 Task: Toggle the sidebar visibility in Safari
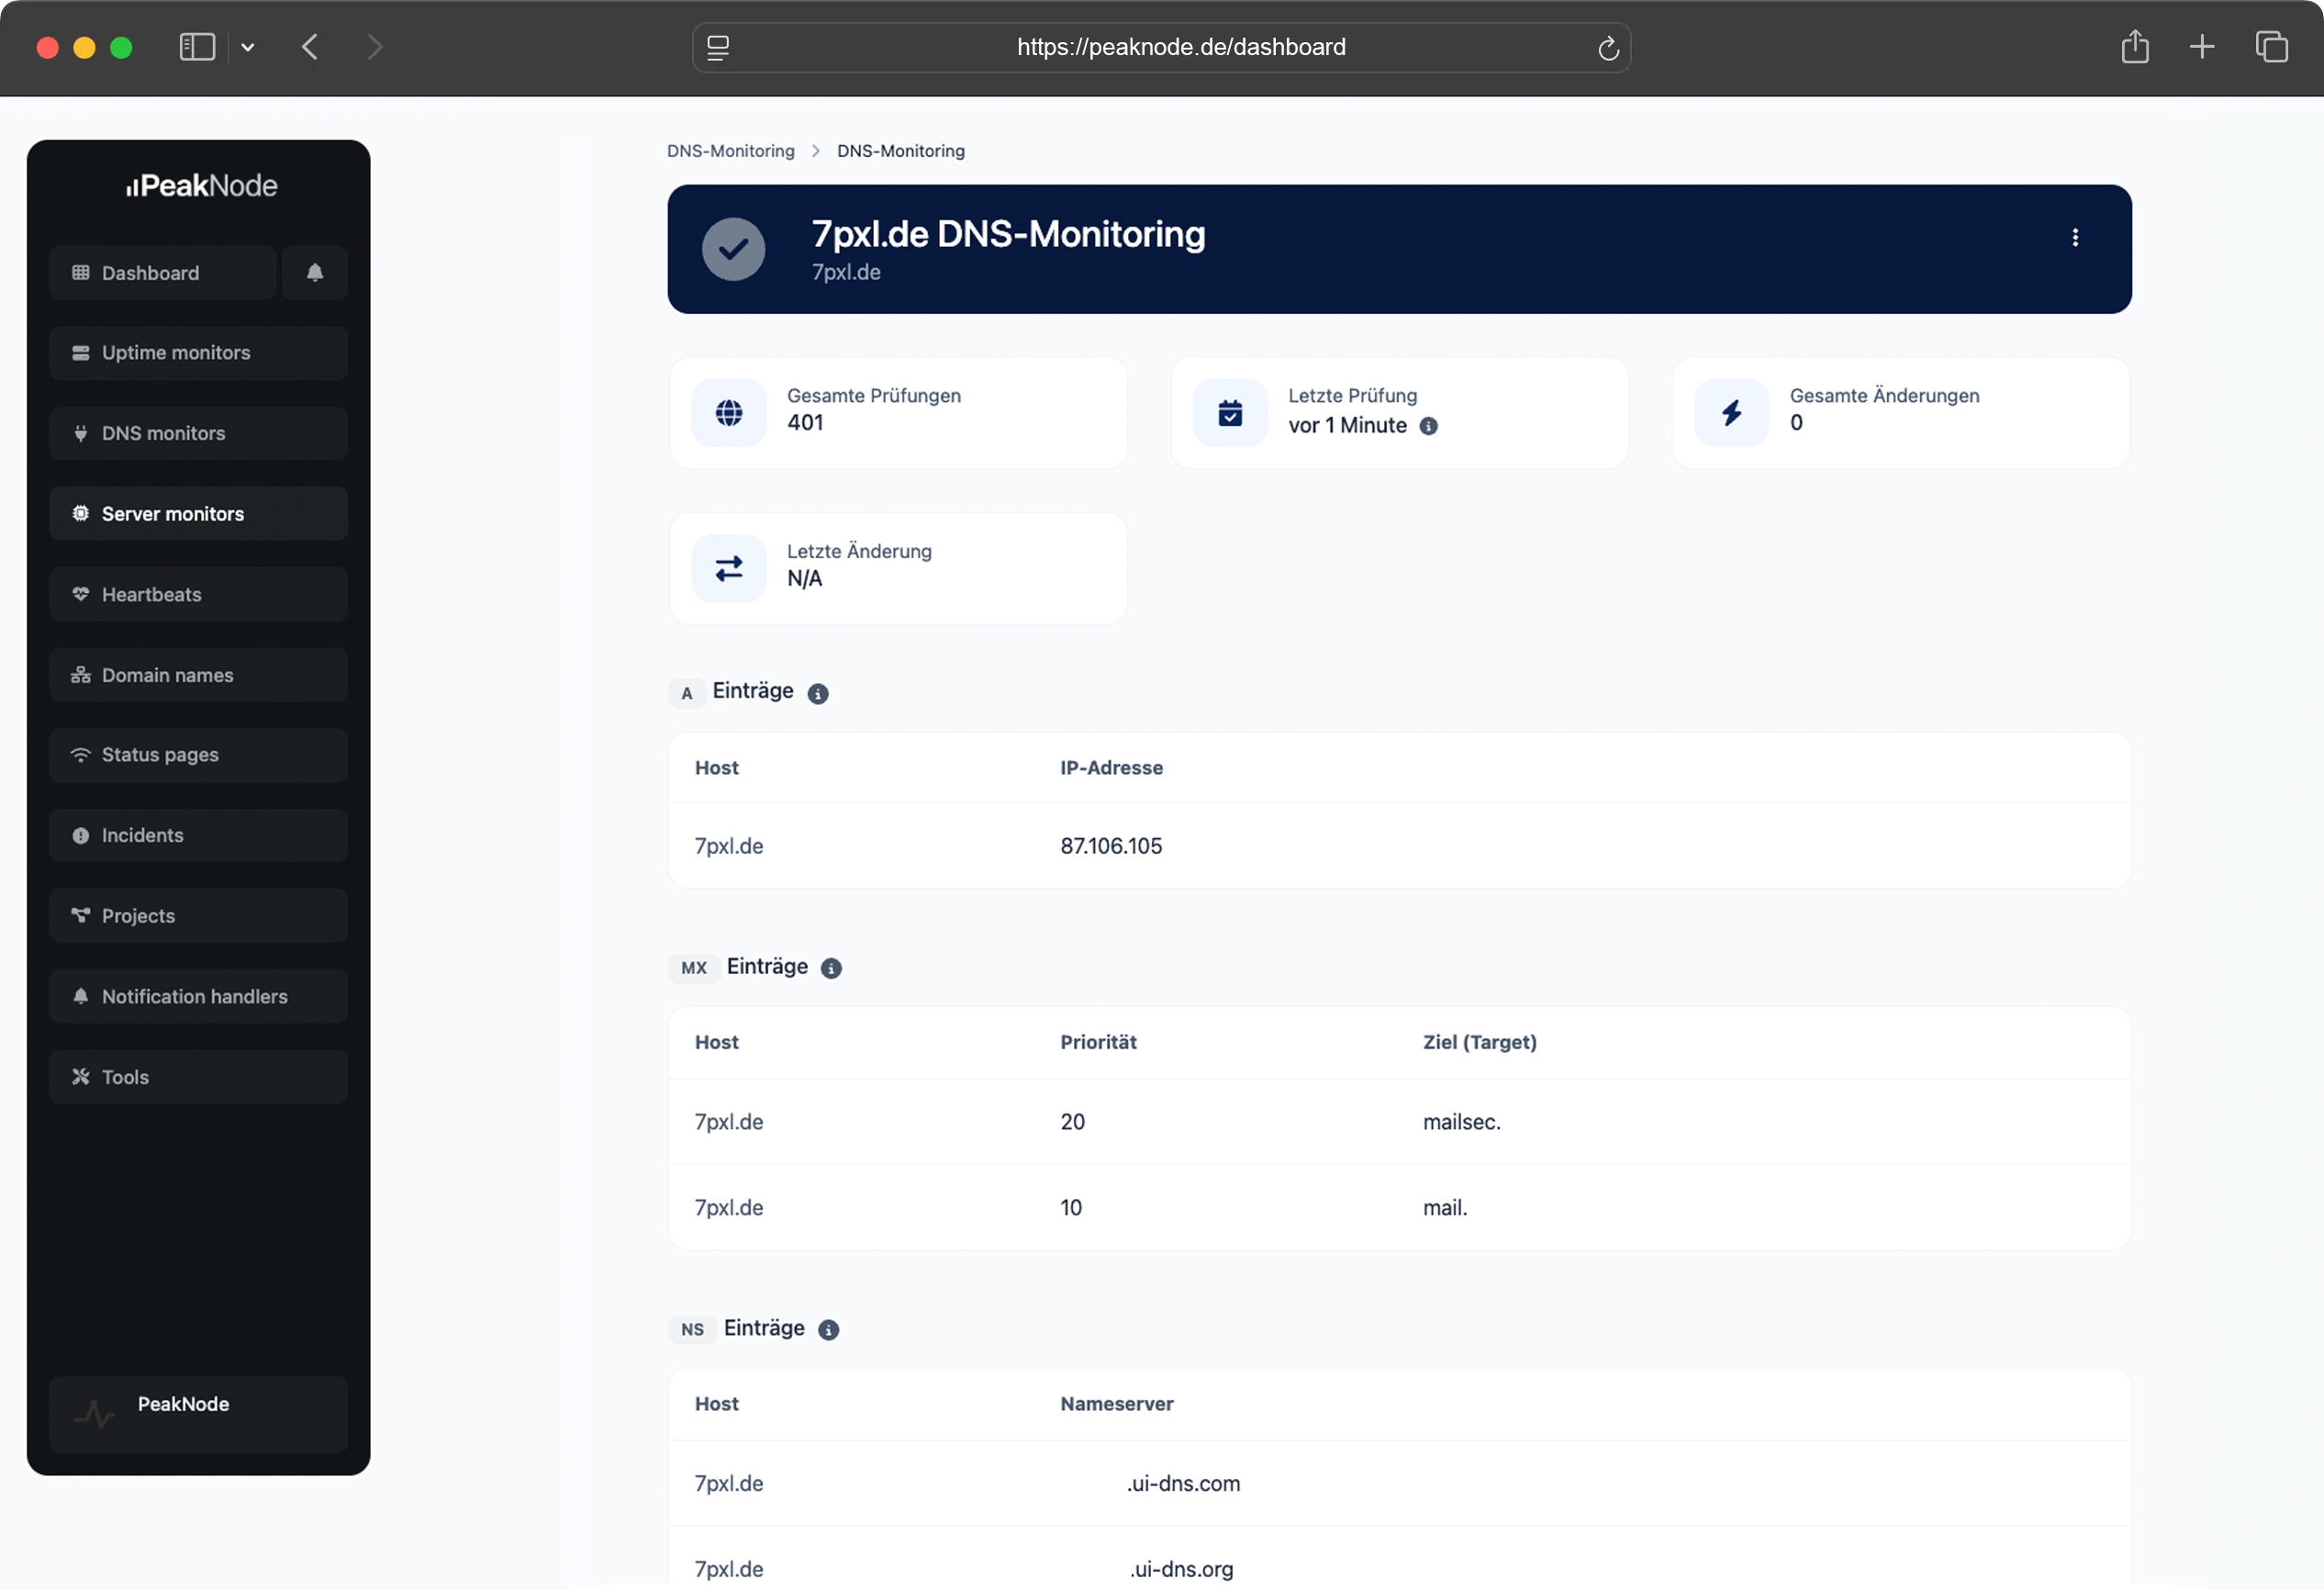click(196, 46)
